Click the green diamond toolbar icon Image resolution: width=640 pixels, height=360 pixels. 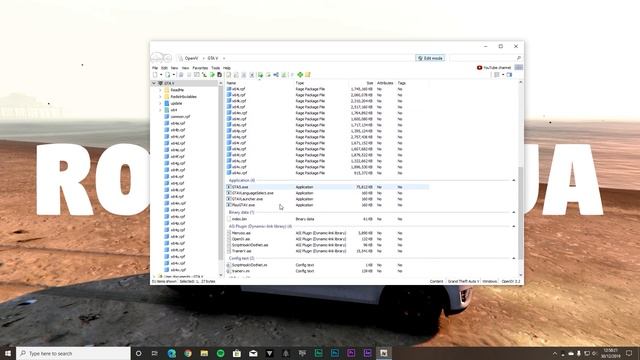click(x=300, y=75)
